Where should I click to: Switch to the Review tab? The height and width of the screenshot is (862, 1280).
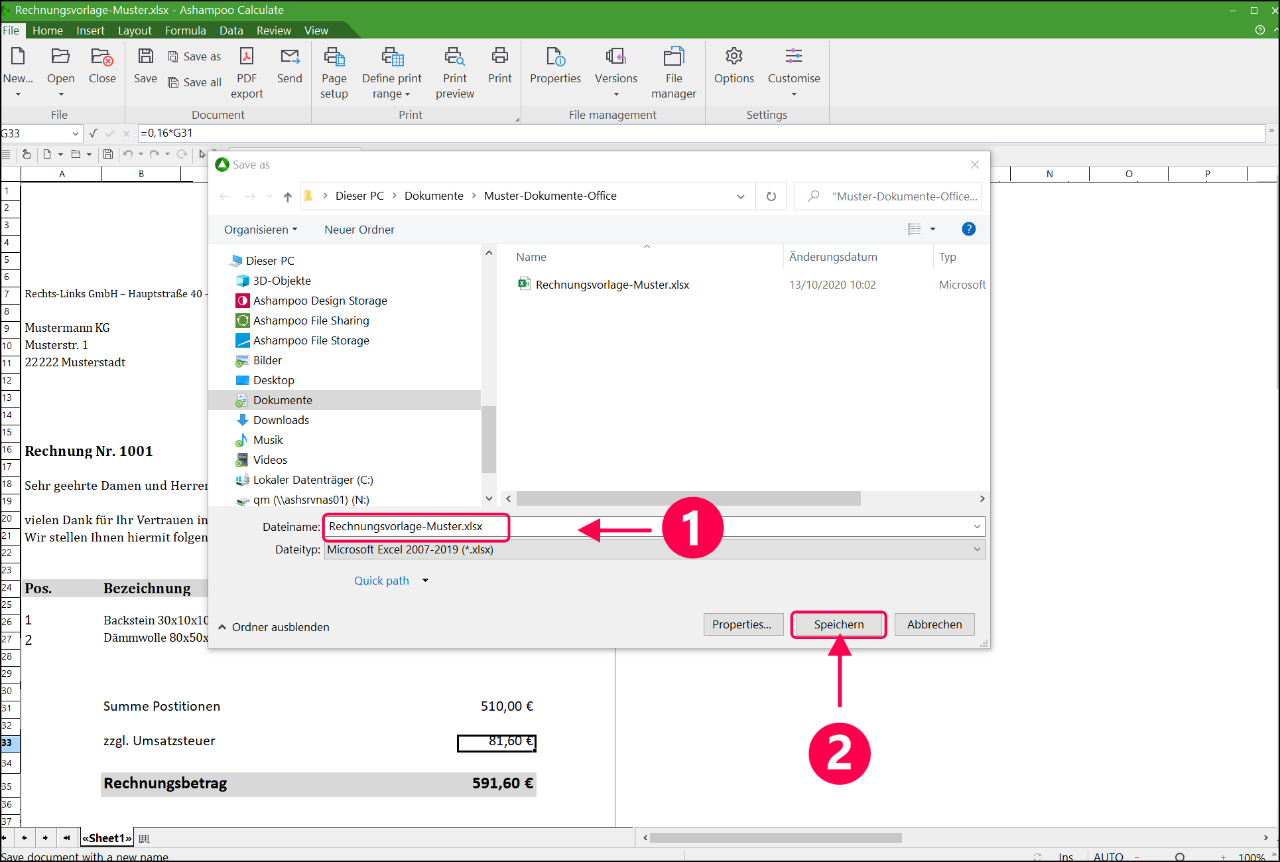click(x=274, y=31)
